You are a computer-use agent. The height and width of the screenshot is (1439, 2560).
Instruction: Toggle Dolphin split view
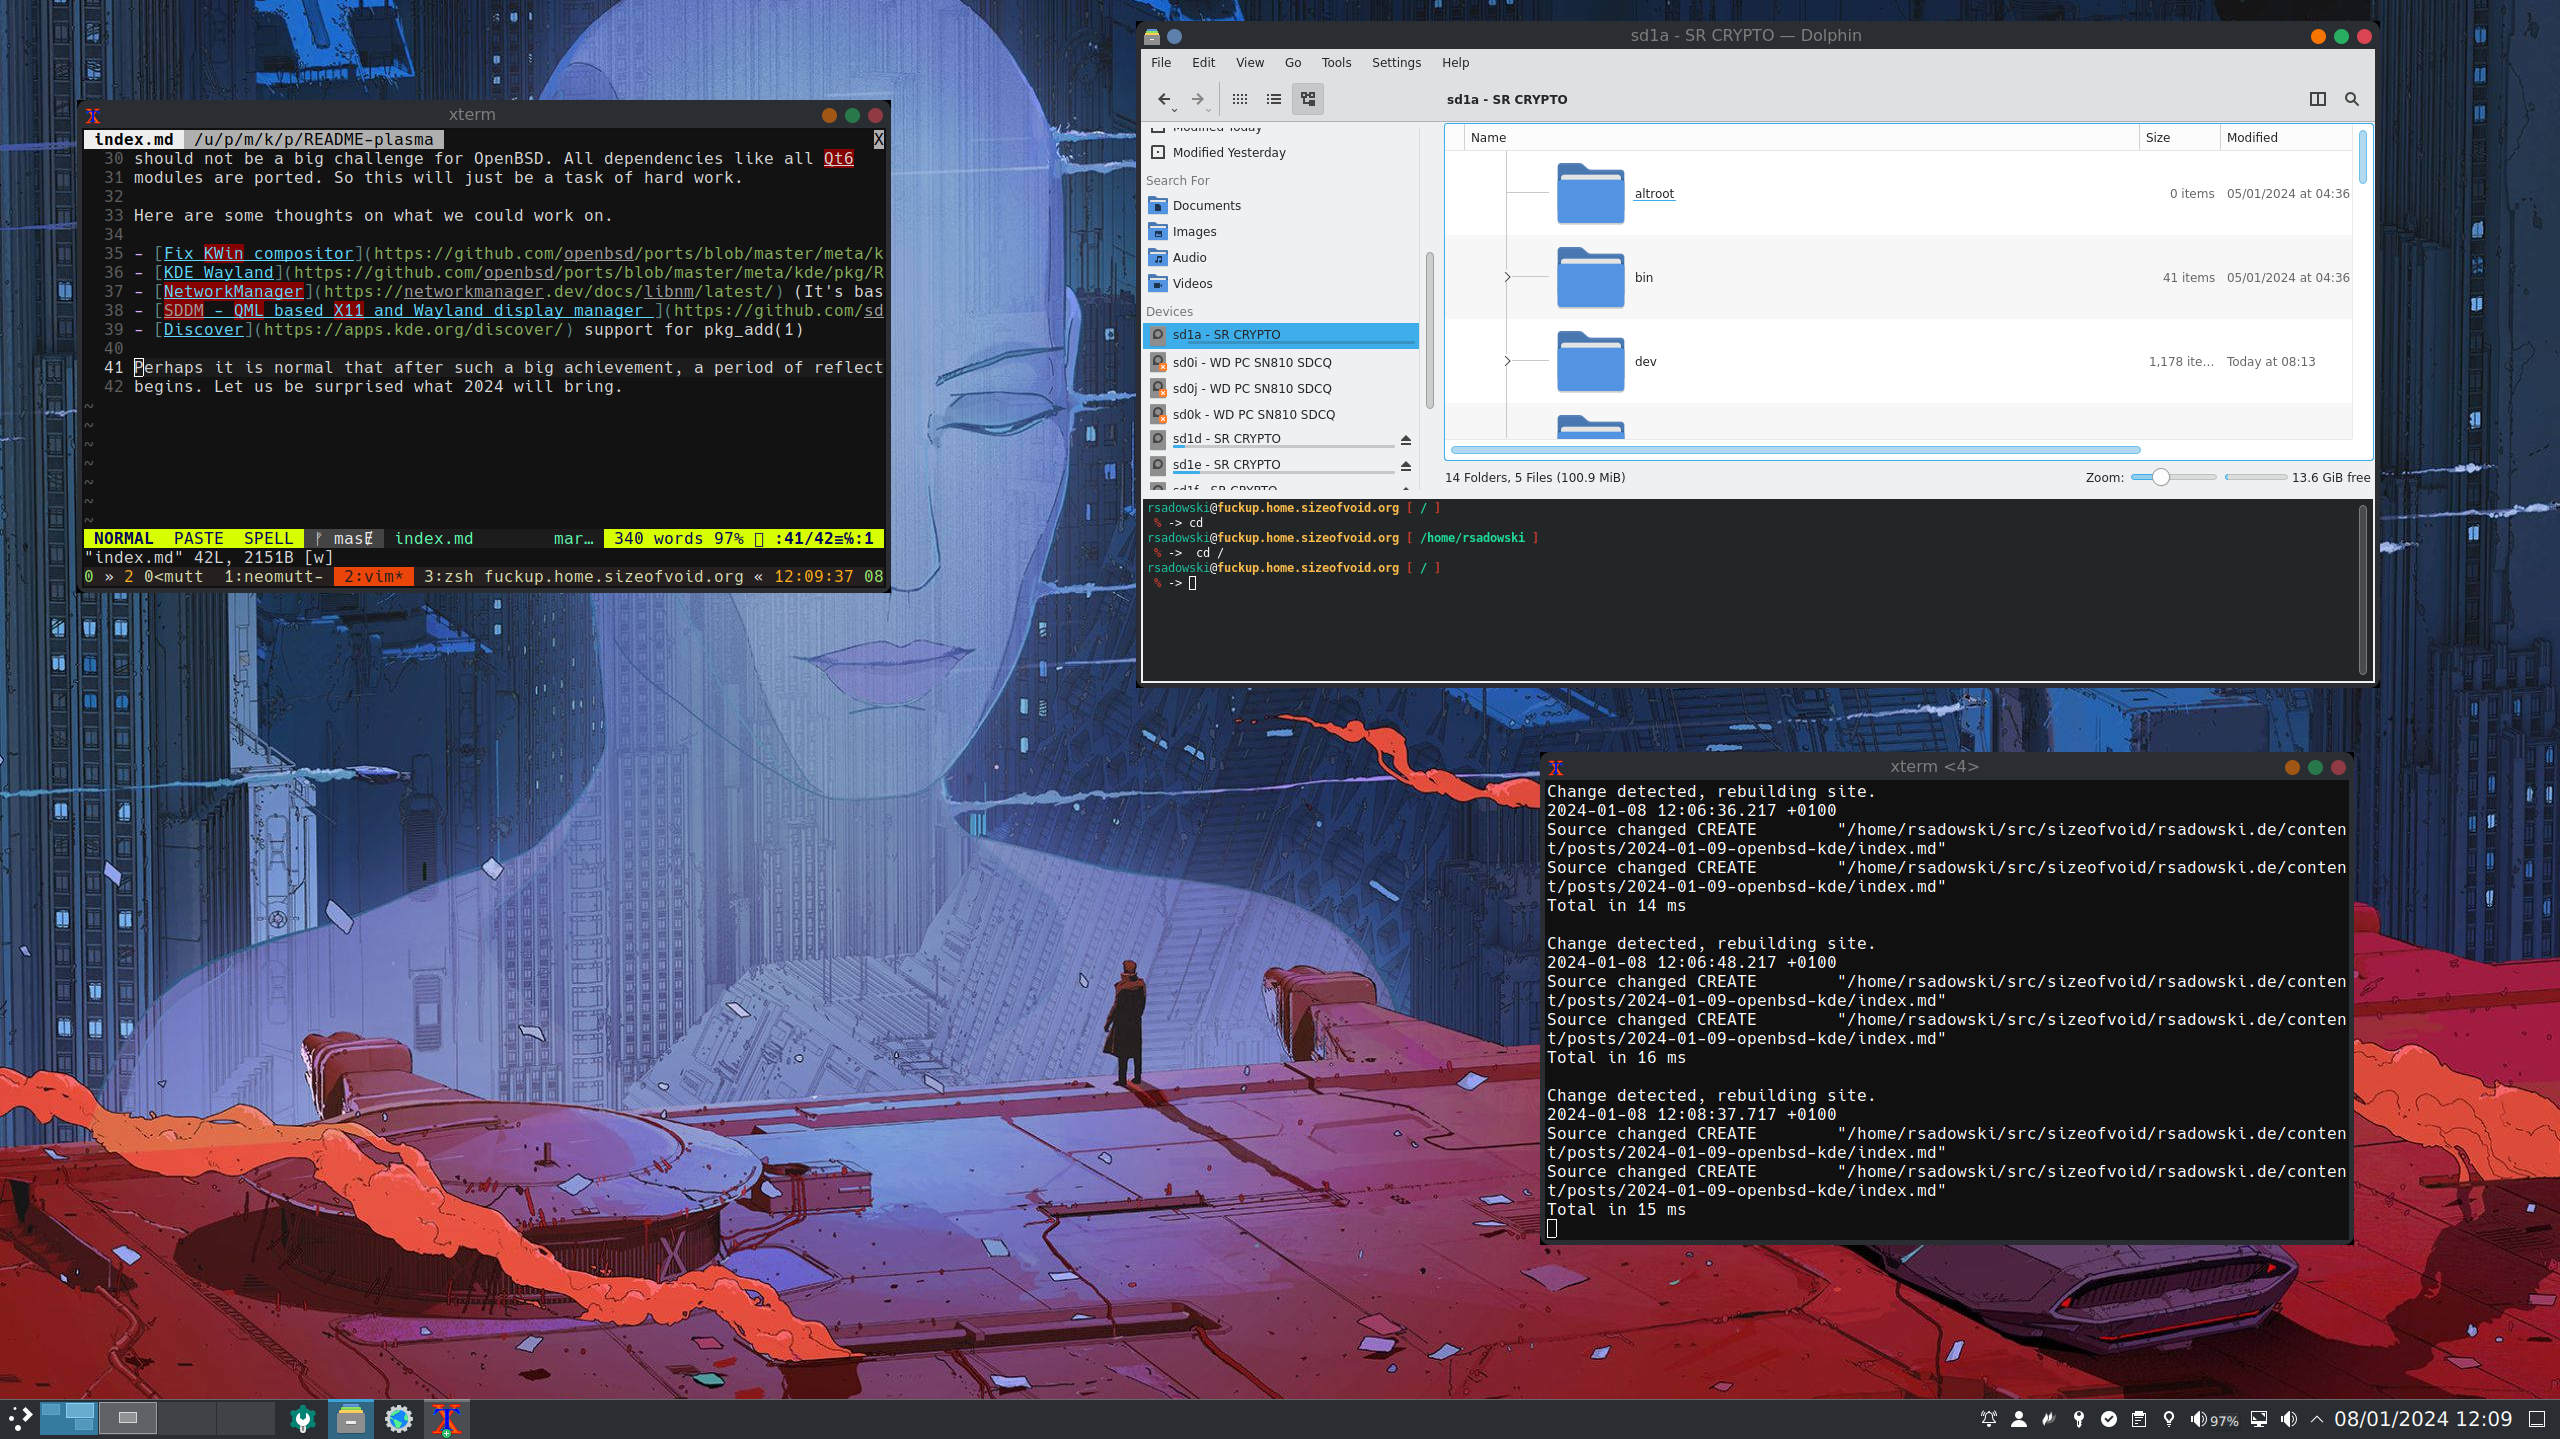tap(2317, 99)
